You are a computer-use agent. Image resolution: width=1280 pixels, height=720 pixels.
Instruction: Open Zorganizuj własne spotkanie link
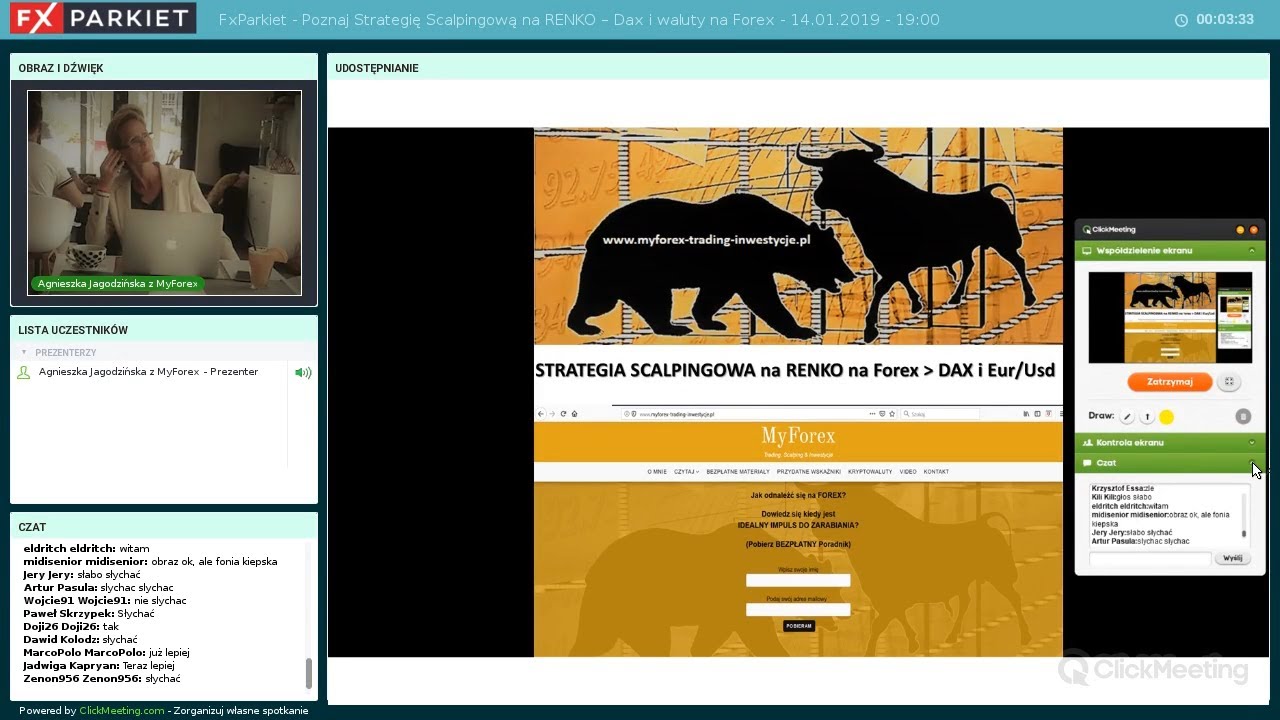click(241, 711)
